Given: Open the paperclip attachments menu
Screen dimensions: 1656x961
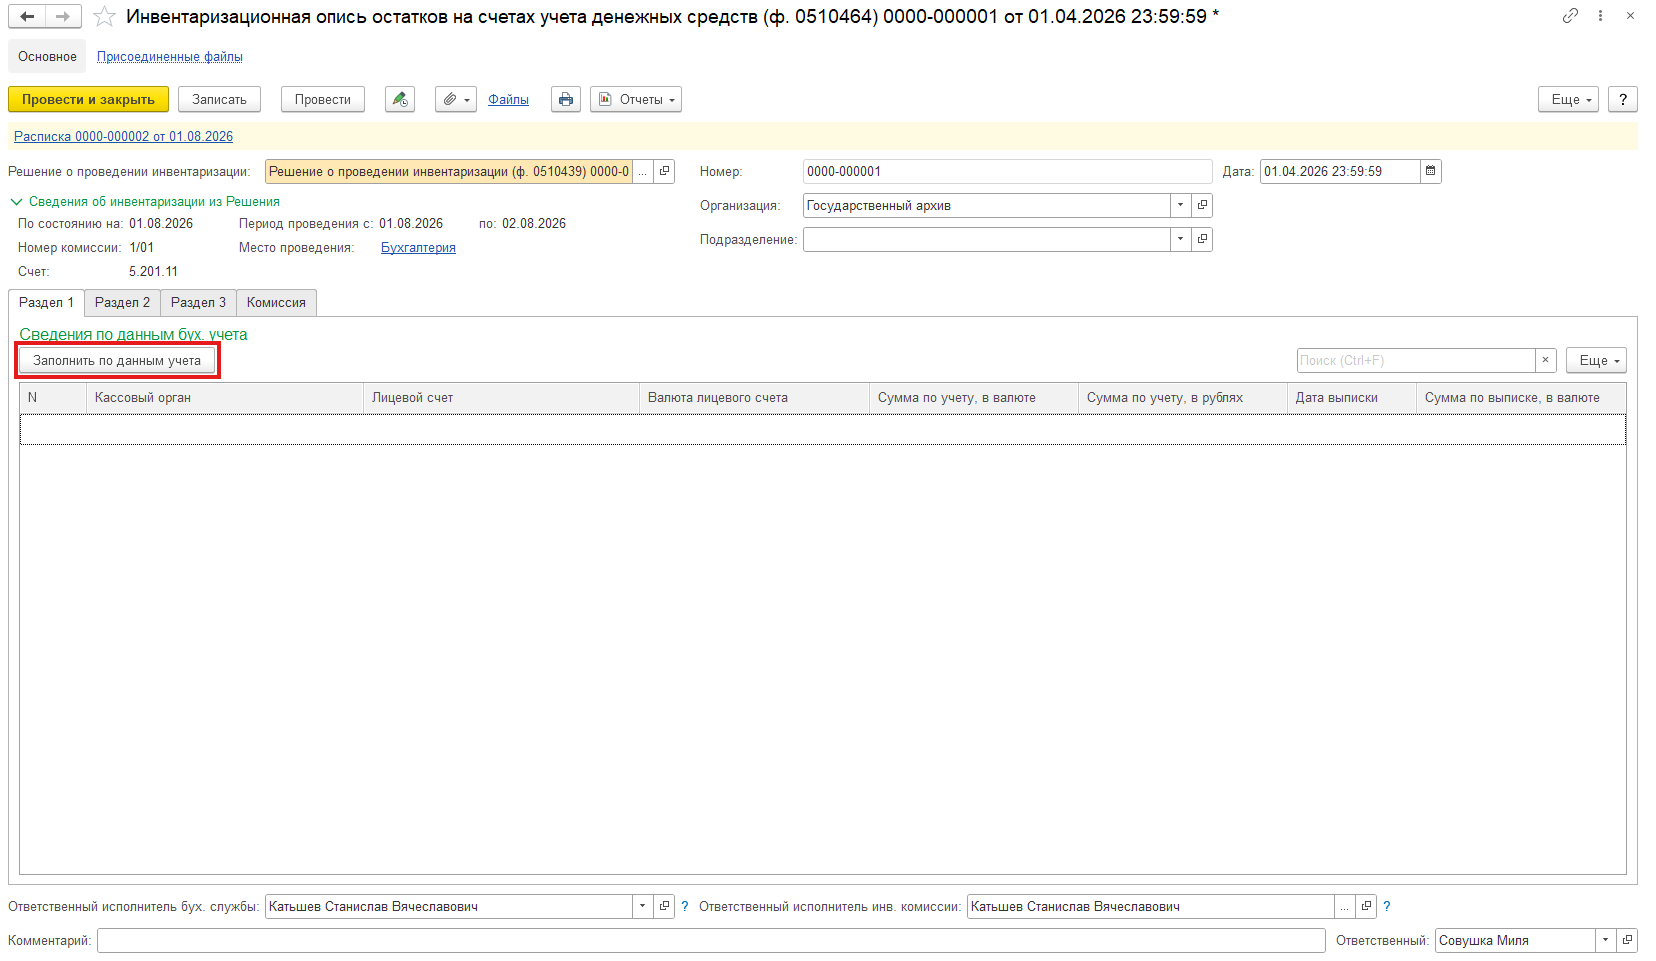Looking at the screenshot, I should point(456,99).
